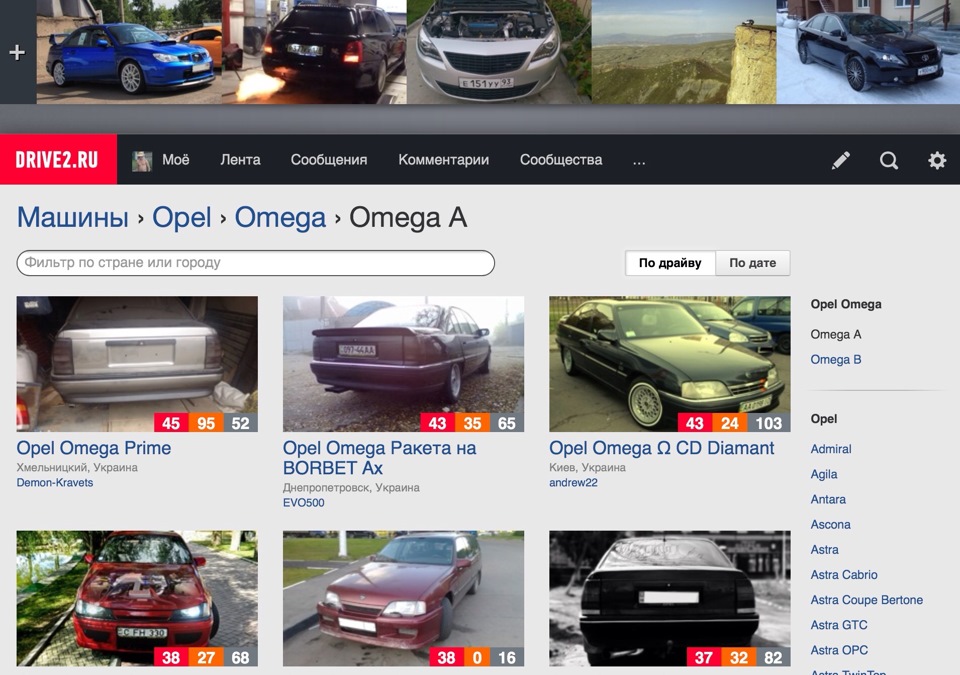
Task: Visit user EVO500 profile
Action: (x=304, y=503)
